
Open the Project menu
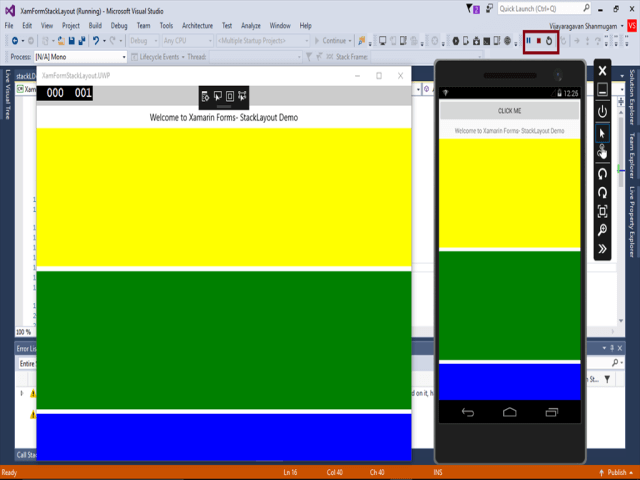[71, 26]
